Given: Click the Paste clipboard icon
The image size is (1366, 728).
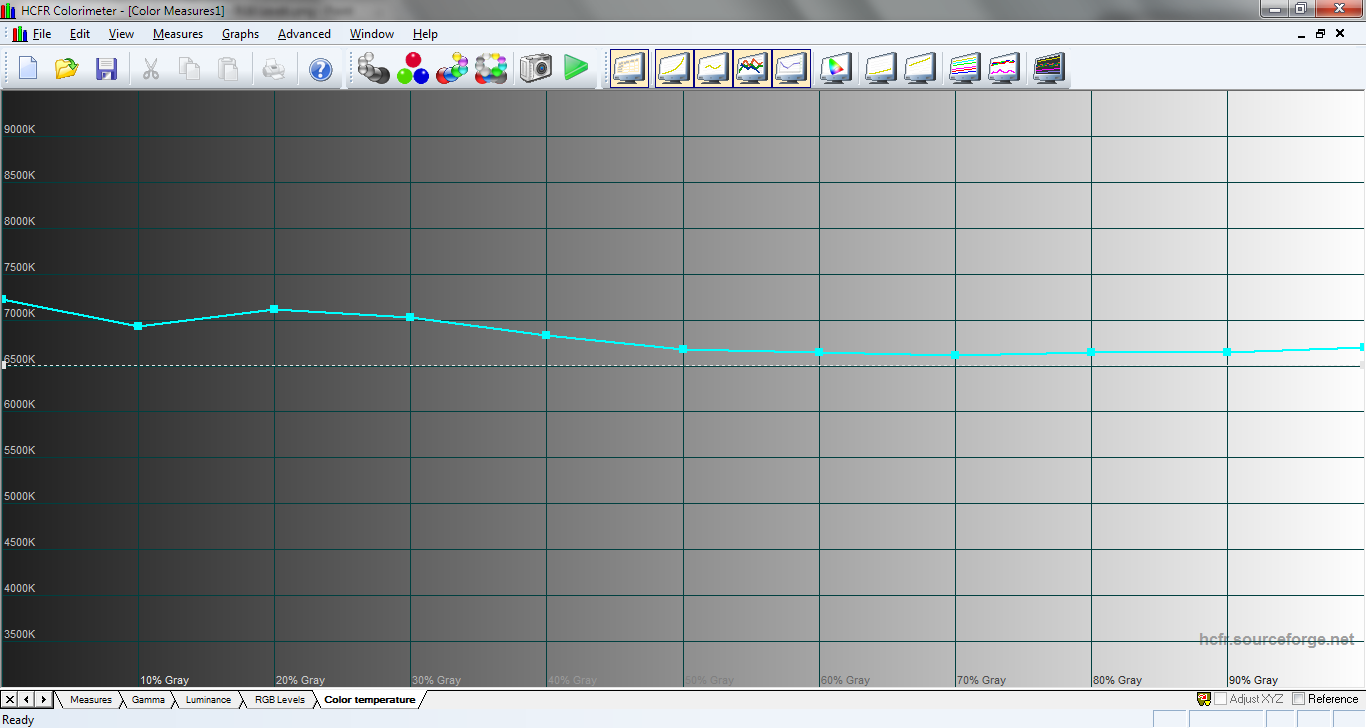Looking at the screenshot, I should point(229,68).
